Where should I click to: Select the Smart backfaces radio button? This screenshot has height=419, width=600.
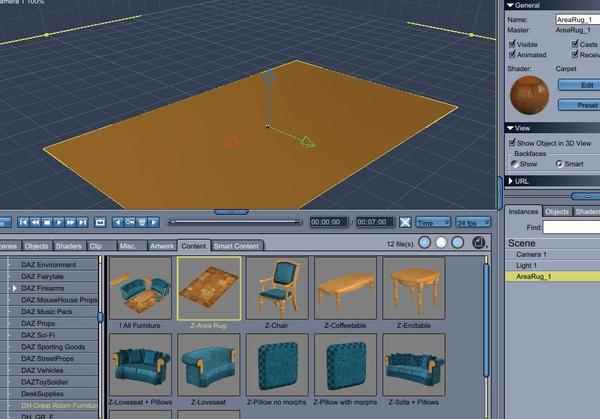(x=559, y=164)
